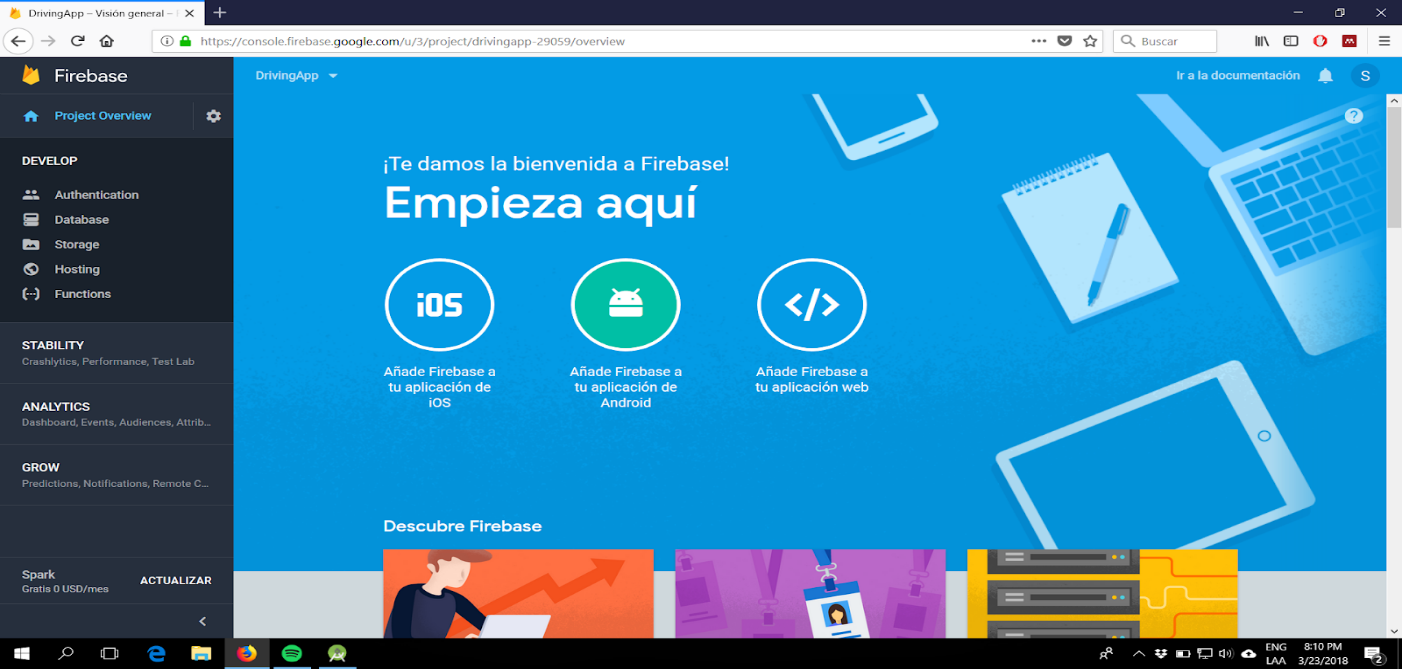
Task: Click the Spark Gratis 0 USD/mes plan label
Action: coord(64,581)
